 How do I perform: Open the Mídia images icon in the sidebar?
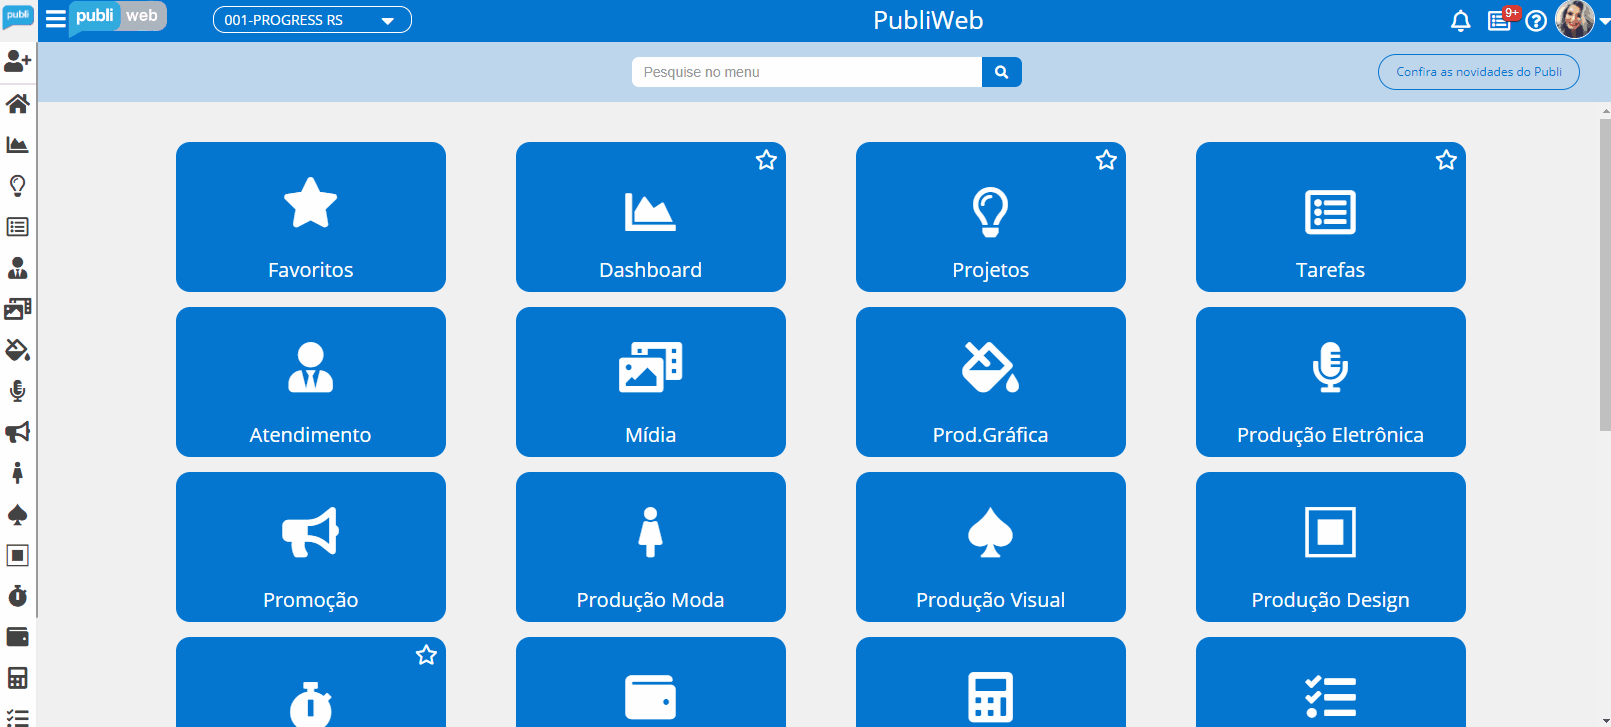(x=18, y=309)
